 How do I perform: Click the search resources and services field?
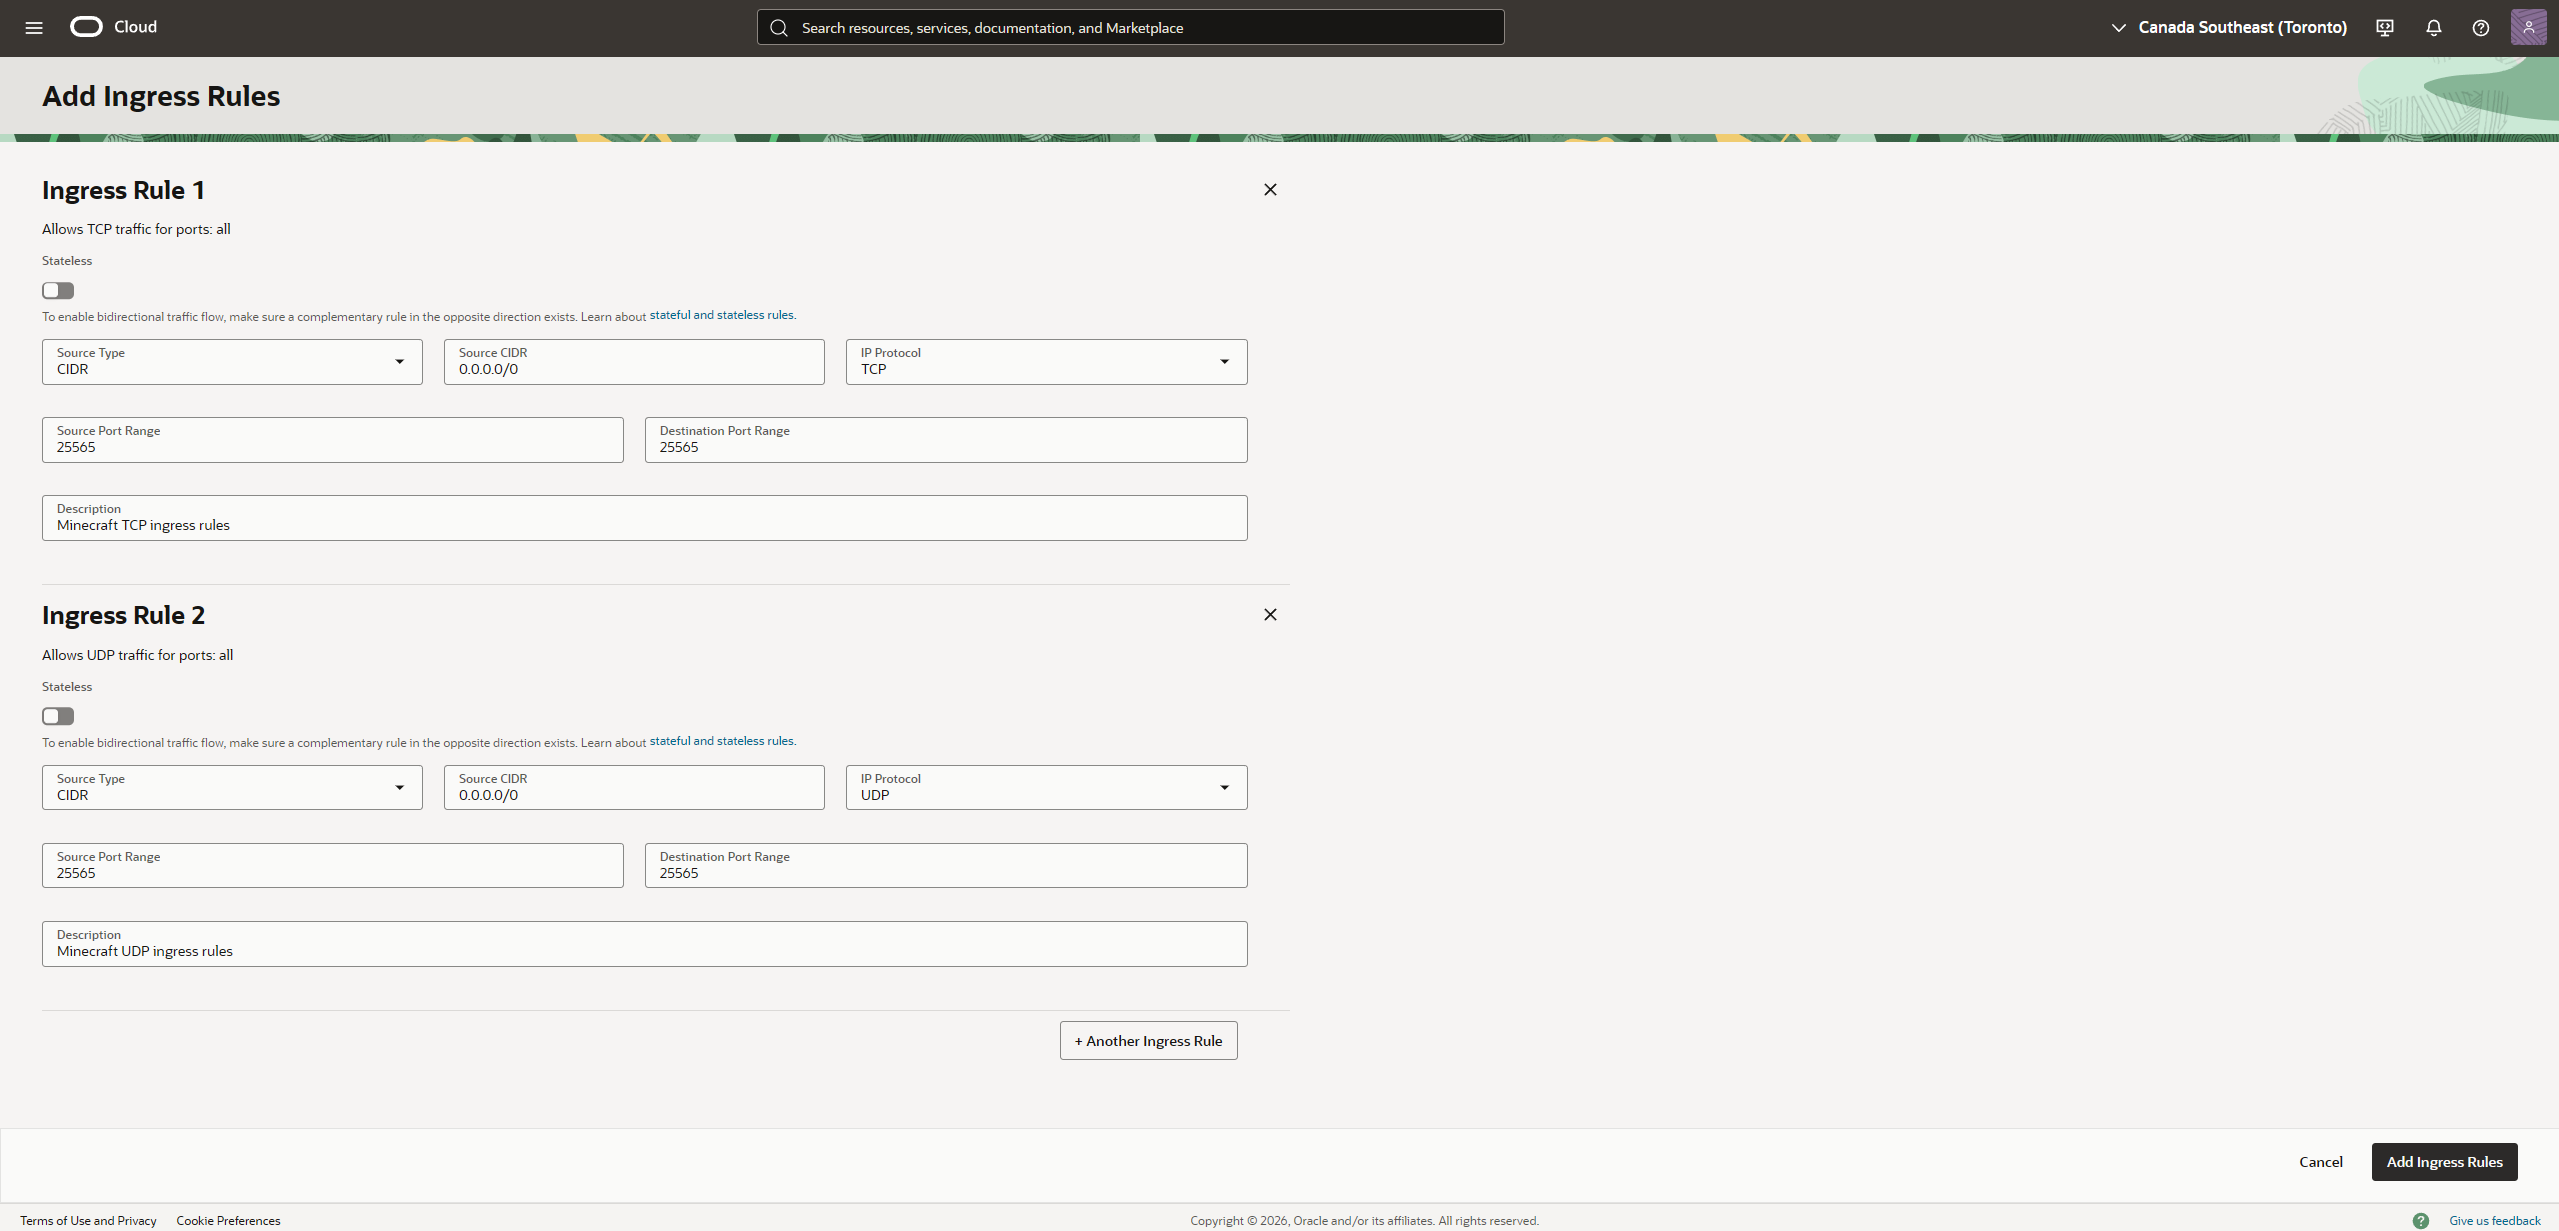tap(1130, 28)
